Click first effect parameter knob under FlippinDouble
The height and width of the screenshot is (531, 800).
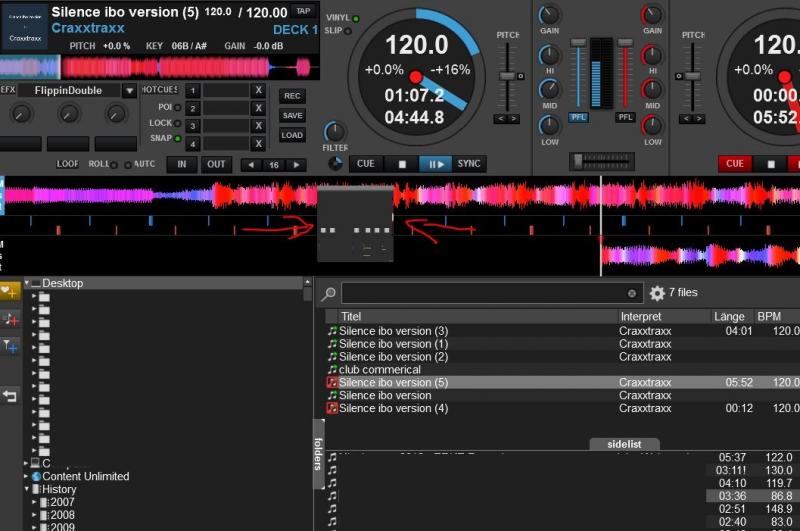20,114
